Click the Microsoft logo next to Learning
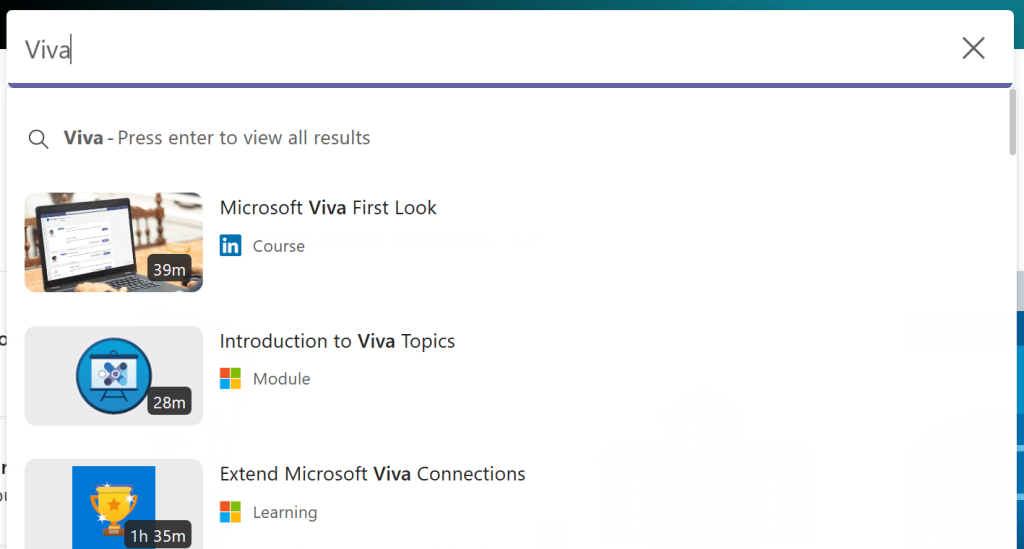1024x549 pixels. coord(231,512)
